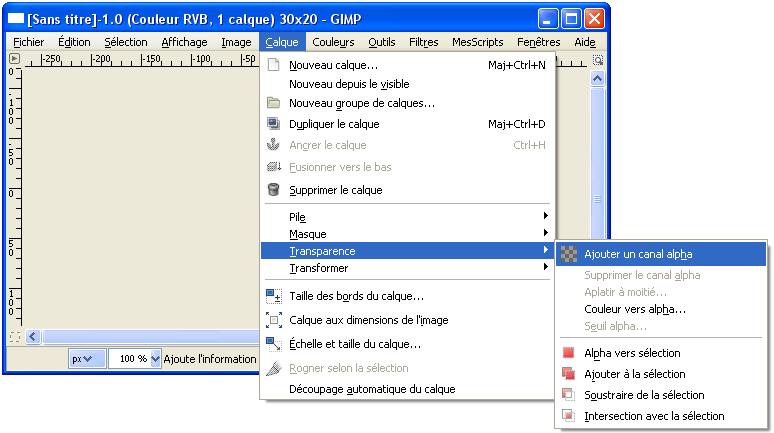Click the Calque aux dimensions de l'image icon
The image size is (774, 433).
tap(274, 320)
